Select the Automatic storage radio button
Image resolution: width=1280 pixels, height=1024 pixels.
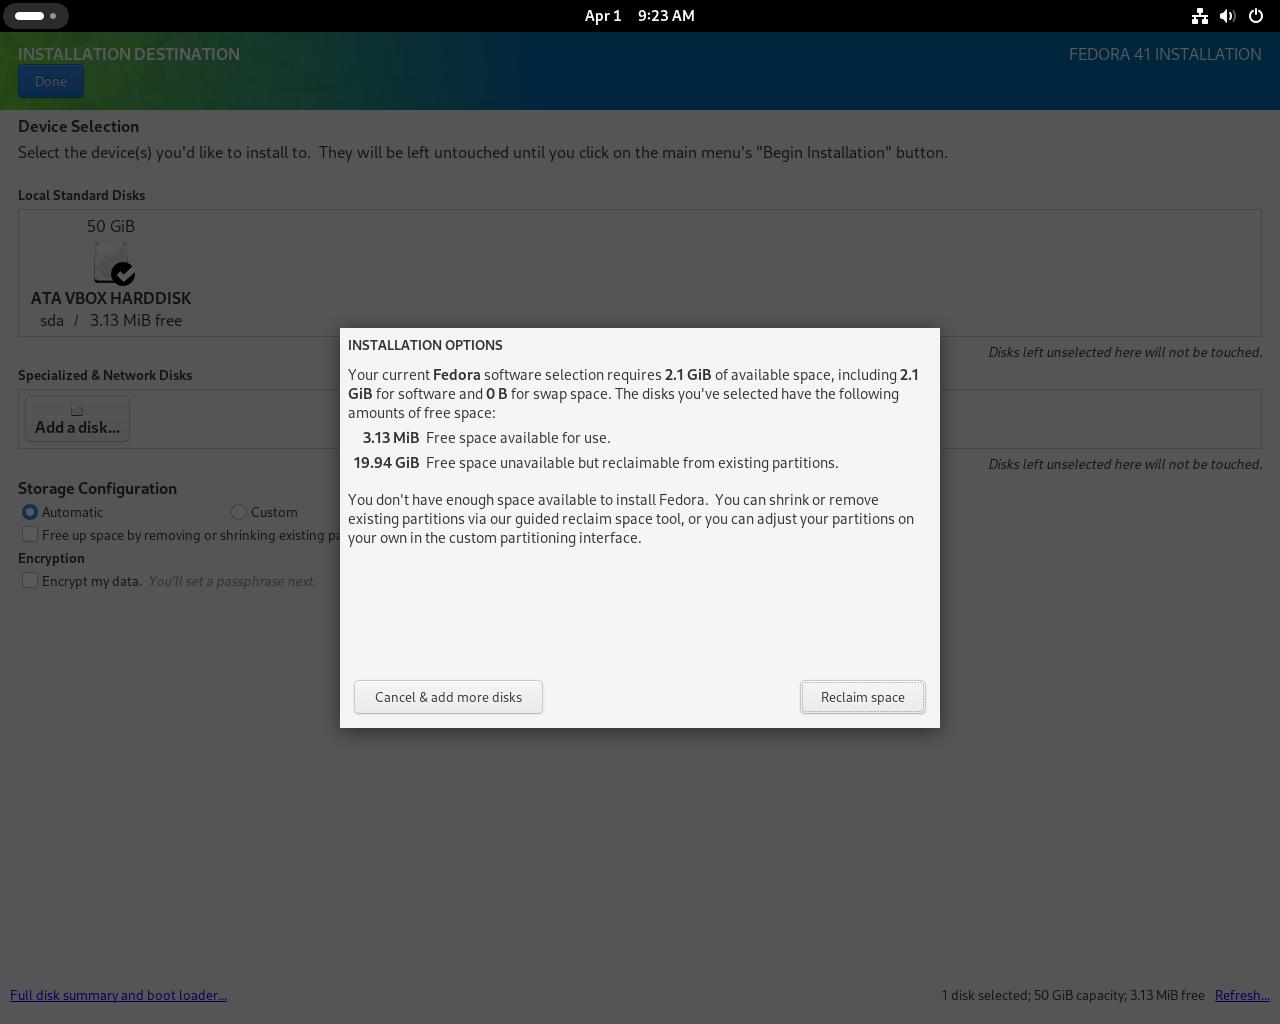coord(30,512)
